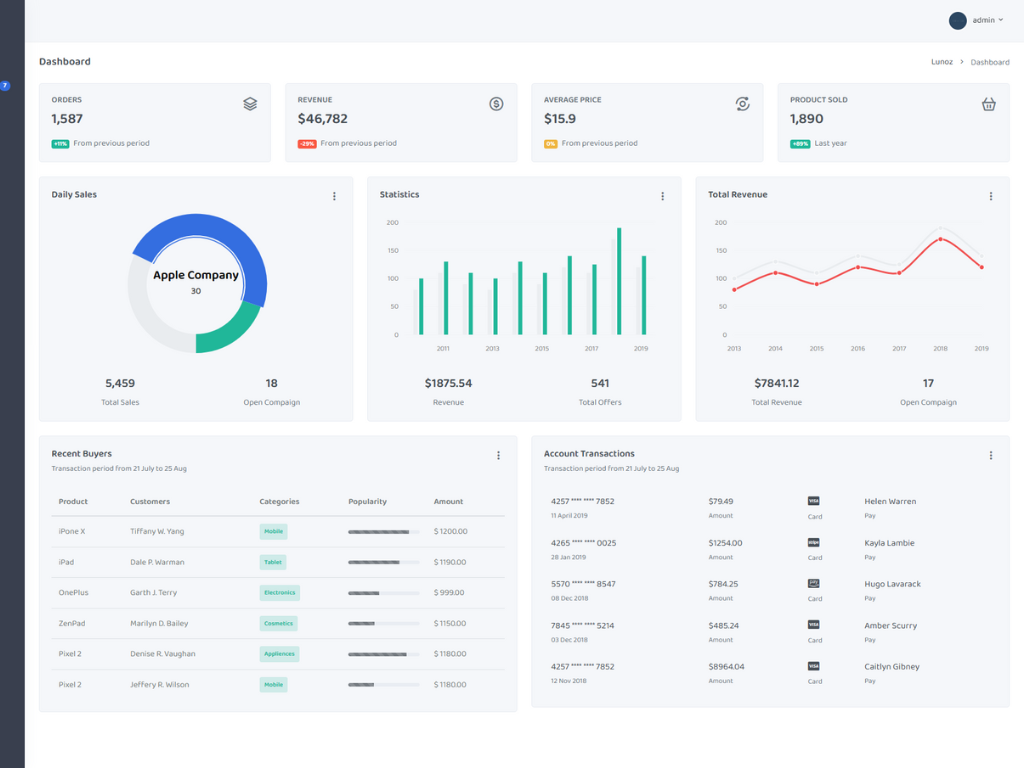Click the Product Sold basket icon
This screenshot has width=1024, height=768.
coord(988,104)
